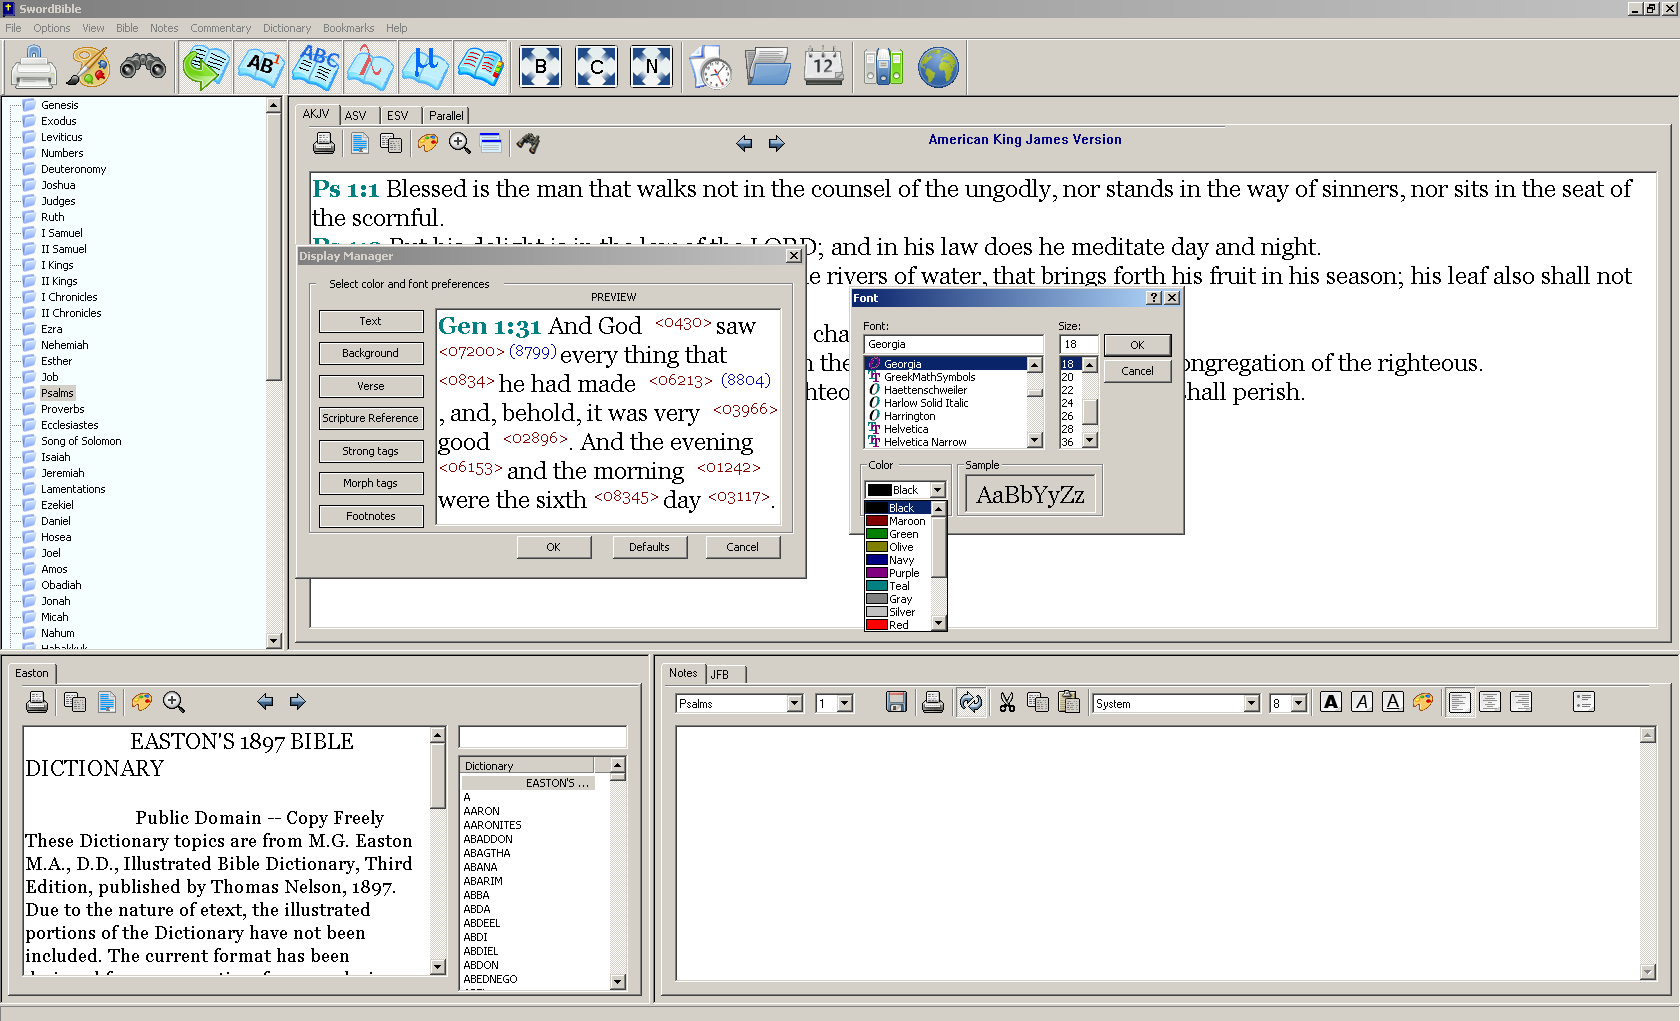
Task: Zoom Bible text with magnifier icon
Action: click(460, 143)
